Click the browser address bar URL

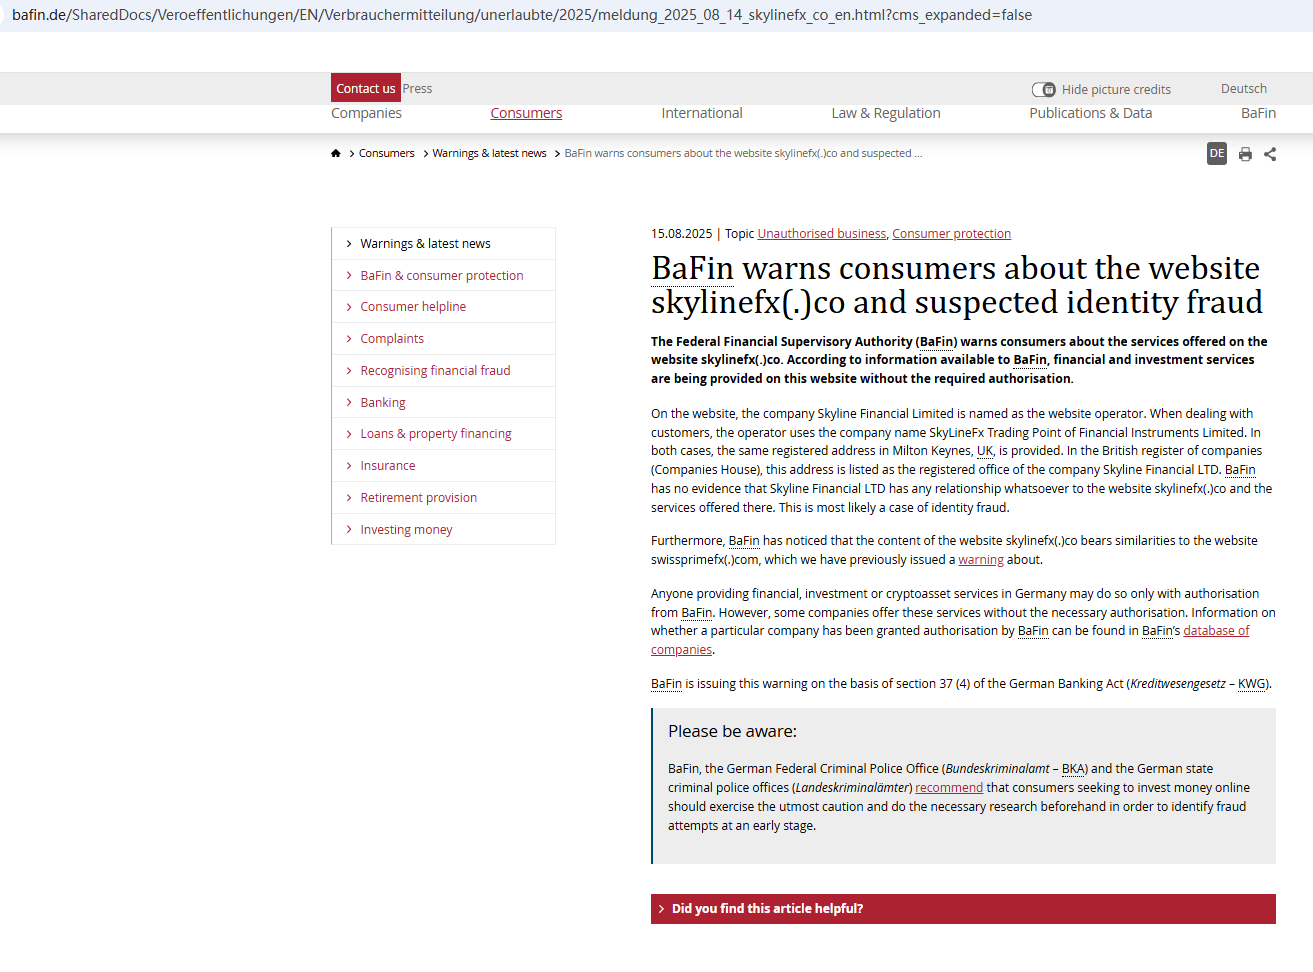[522, 15]
